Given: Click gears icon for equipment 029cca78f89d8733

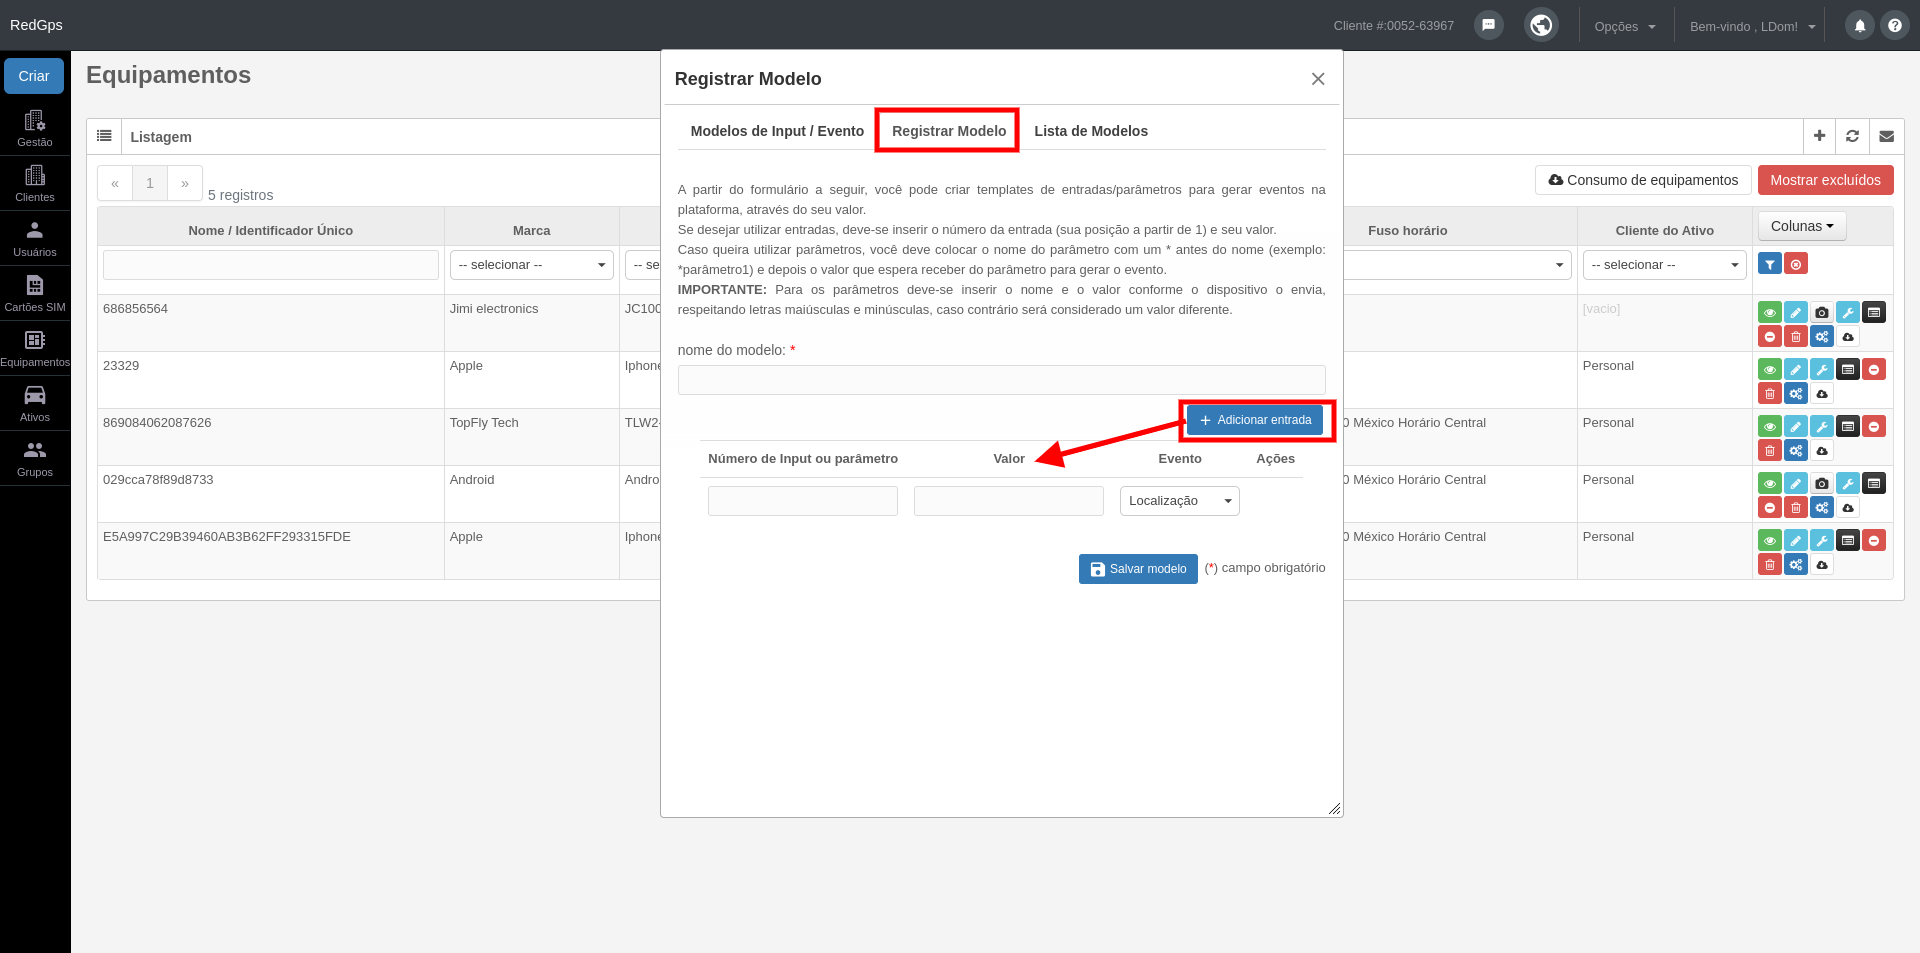Looking at the screenshot, I should coord(1822,508).
